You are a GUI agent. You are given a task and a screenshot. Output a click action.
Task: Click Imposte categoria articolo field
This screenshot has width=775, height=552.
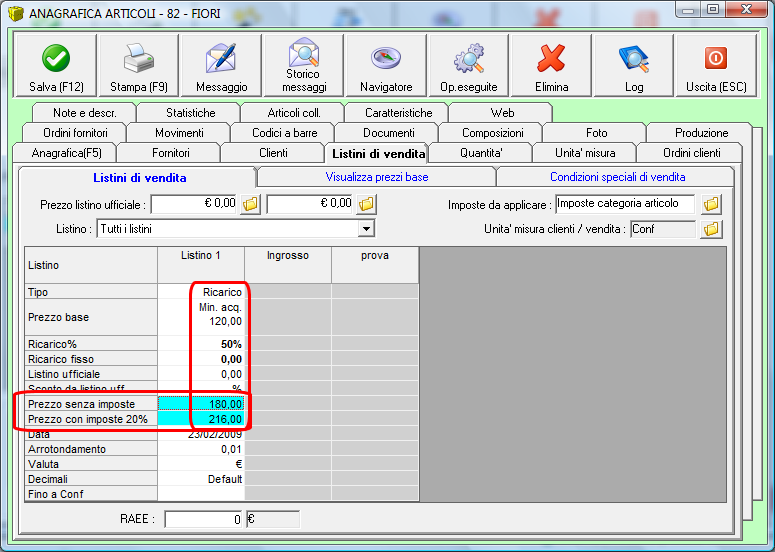point(625,204)
